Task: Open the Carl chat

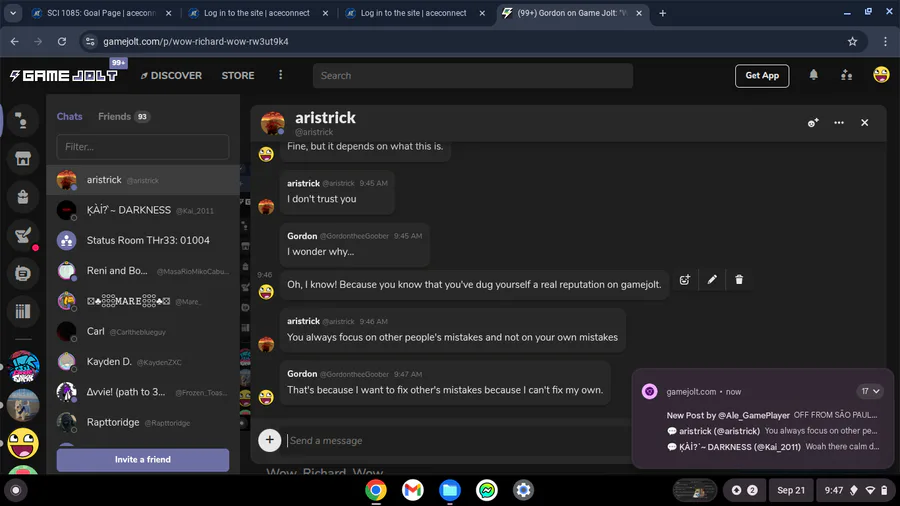Action: 142,332
